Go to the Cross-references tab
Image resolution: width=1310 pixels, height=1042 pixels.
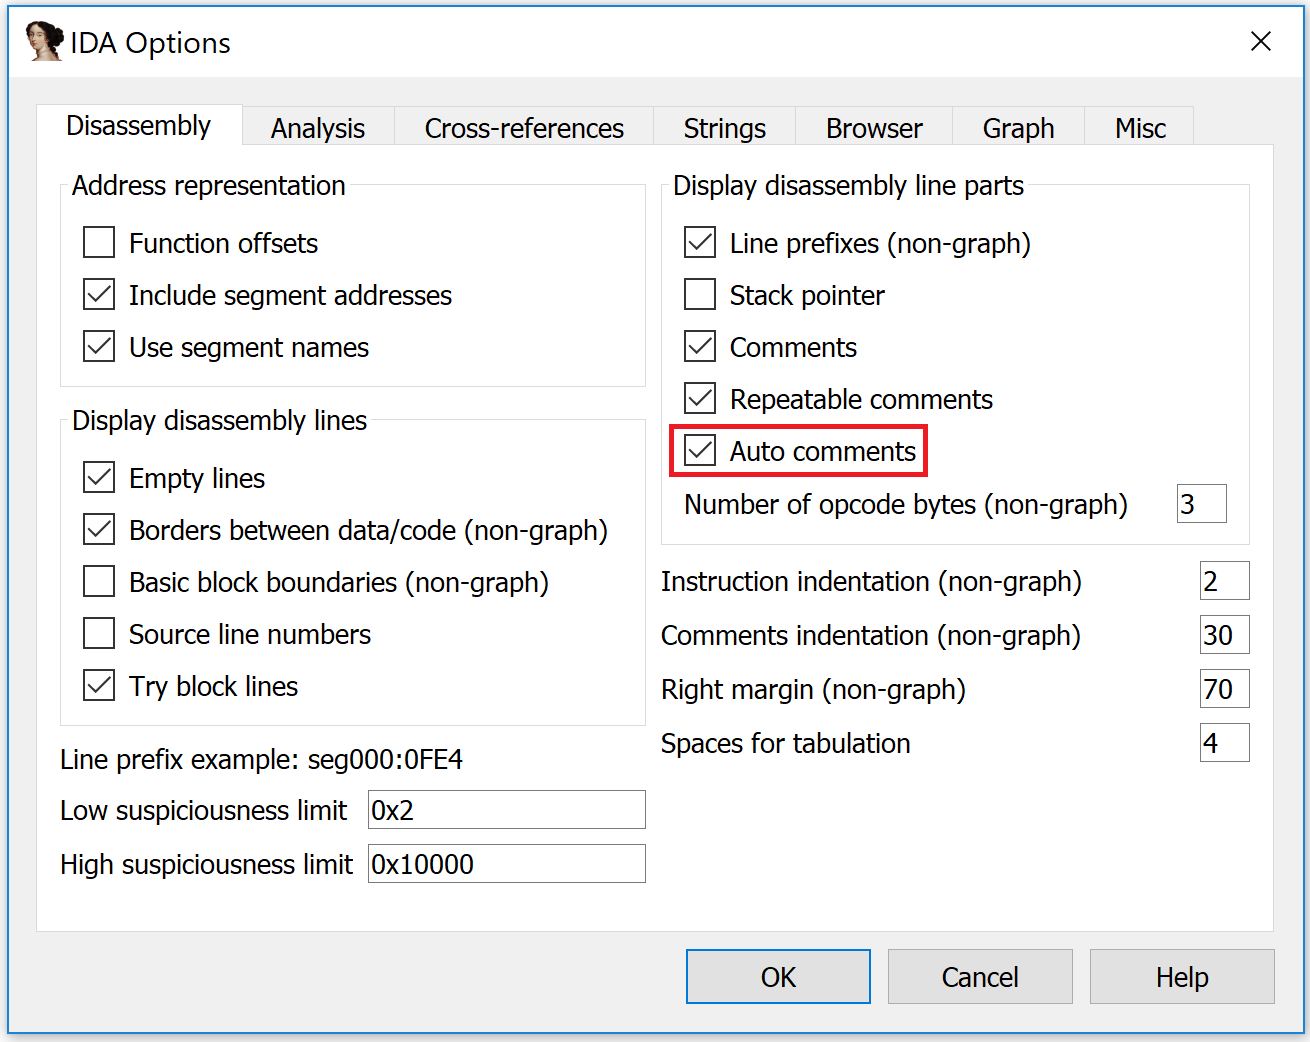(524, 128)
